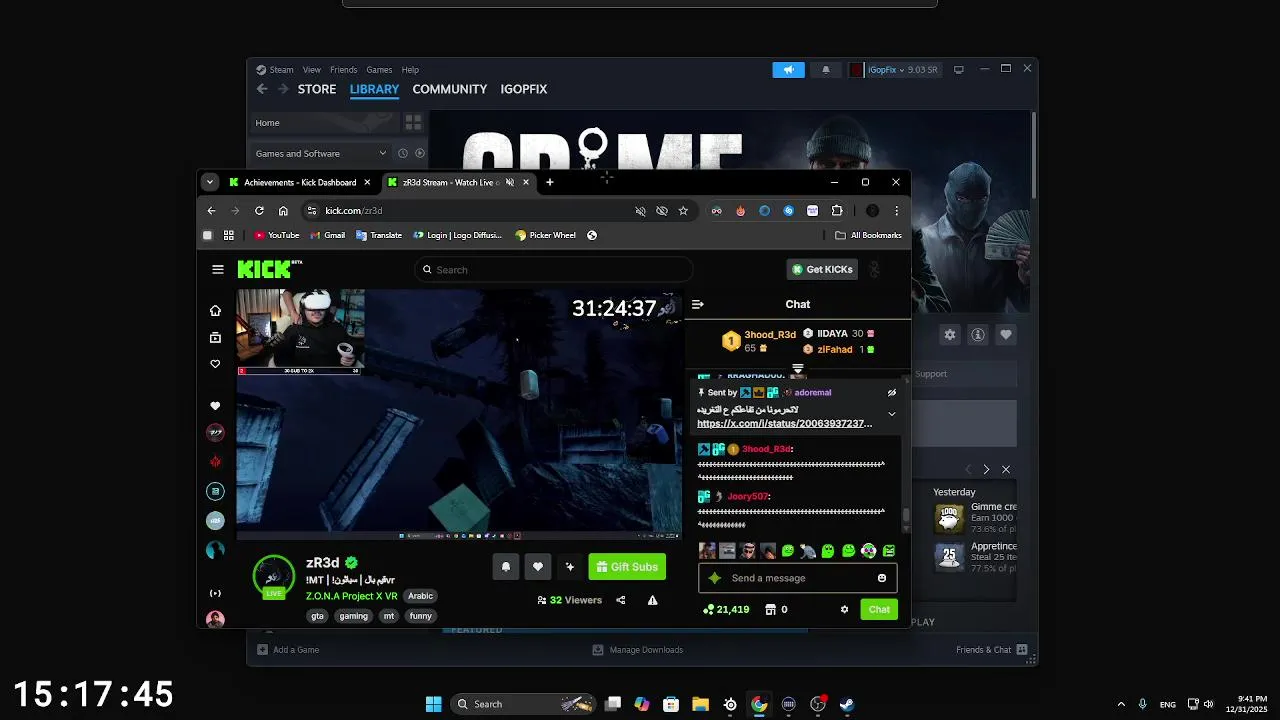Toggle Steam library collections grid view
The image size is (1280, 720).
tap(413, 122)
